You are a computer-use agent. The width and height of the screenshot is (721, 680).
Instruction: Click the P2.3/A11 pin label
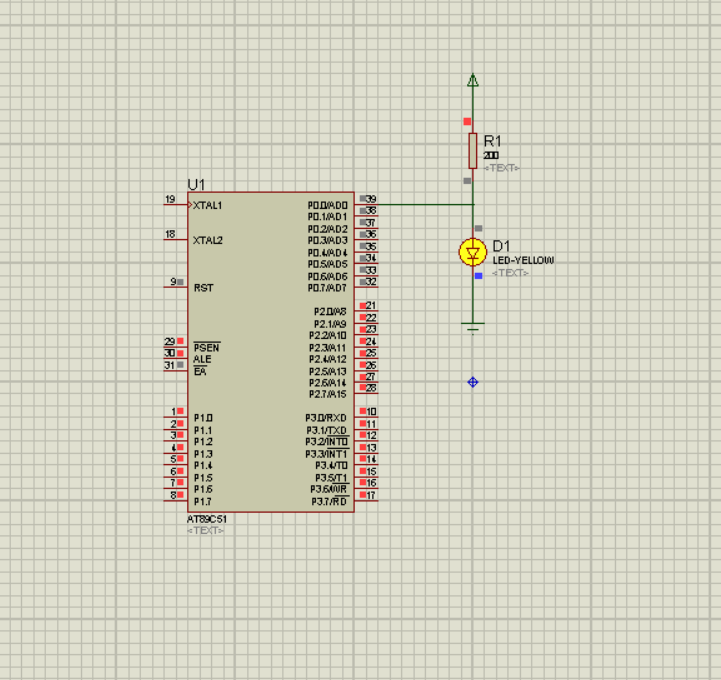(x=327, y=348)
